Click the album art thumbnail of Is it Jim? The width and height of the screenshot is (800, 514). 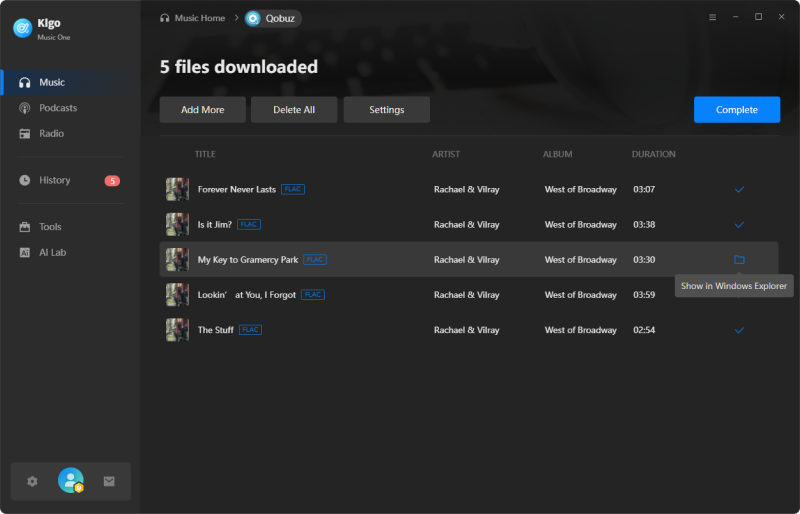point(177,225)
